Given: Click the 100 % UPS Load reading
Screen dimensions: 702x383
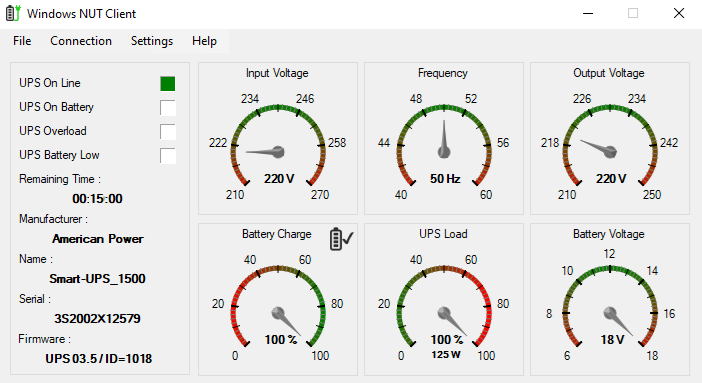Looking at the screenshot, I should click(x=447, y=340).
